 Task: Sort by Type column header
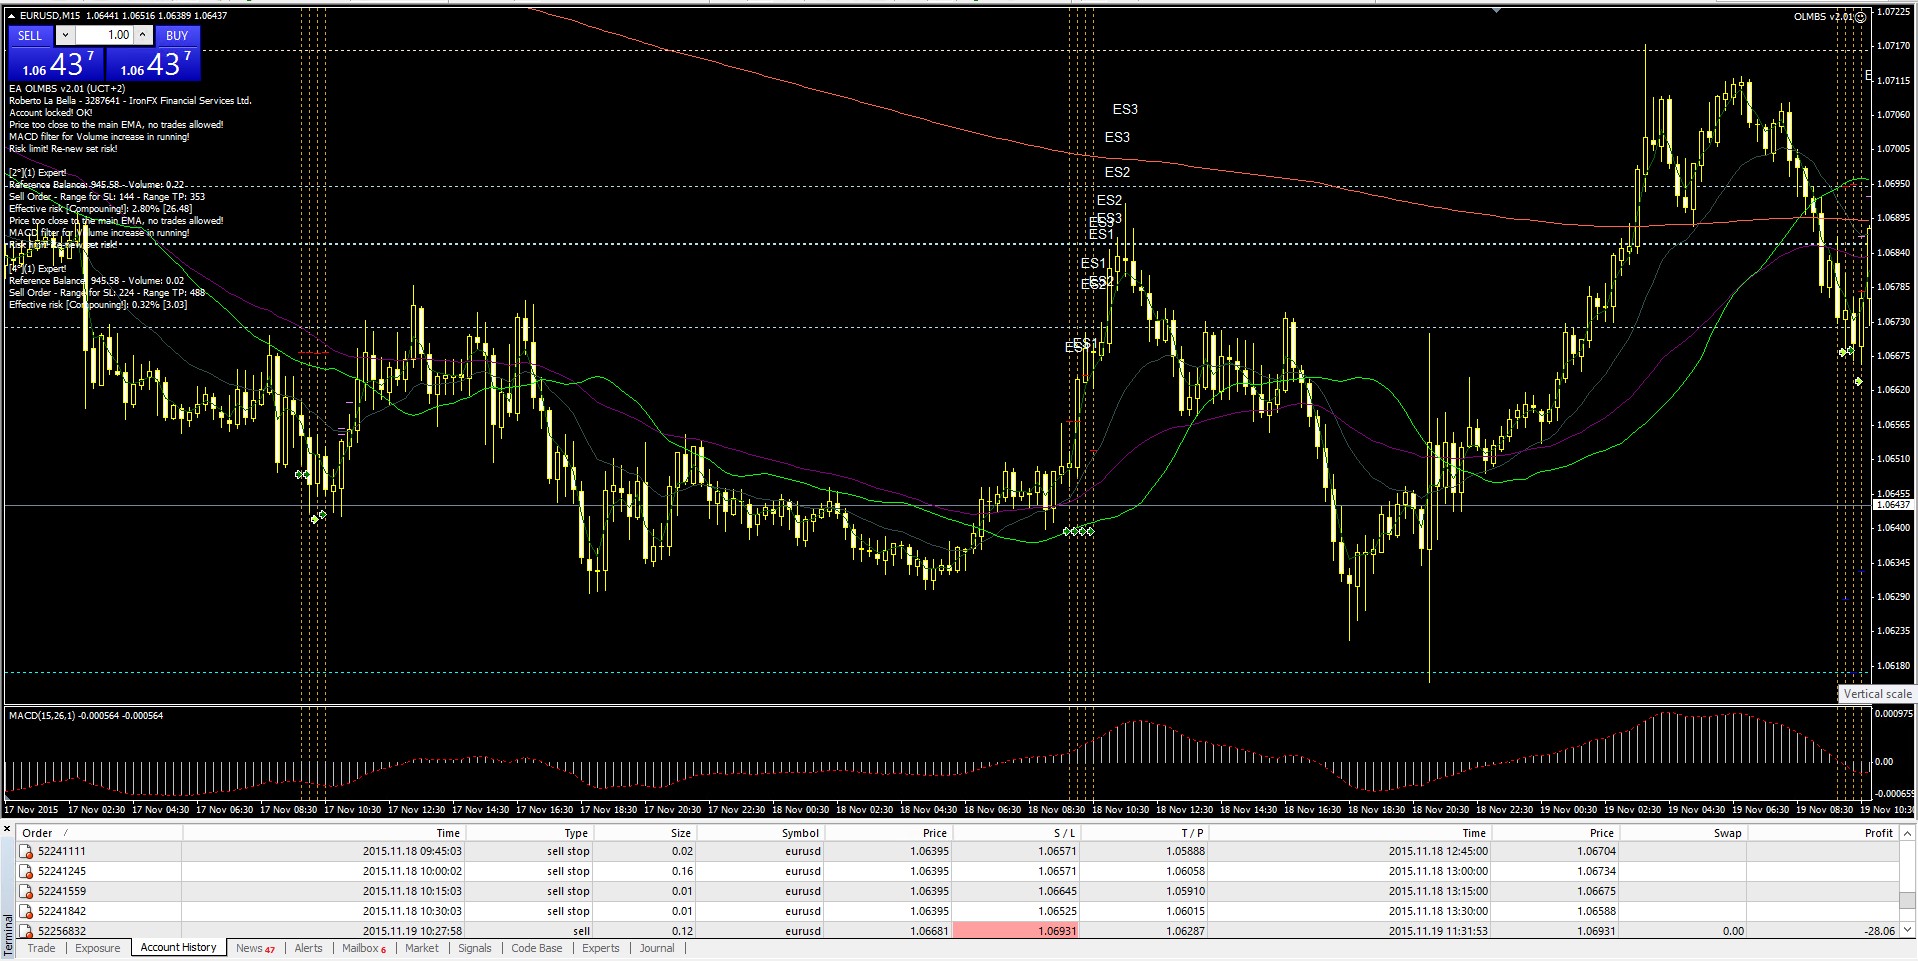528,833
